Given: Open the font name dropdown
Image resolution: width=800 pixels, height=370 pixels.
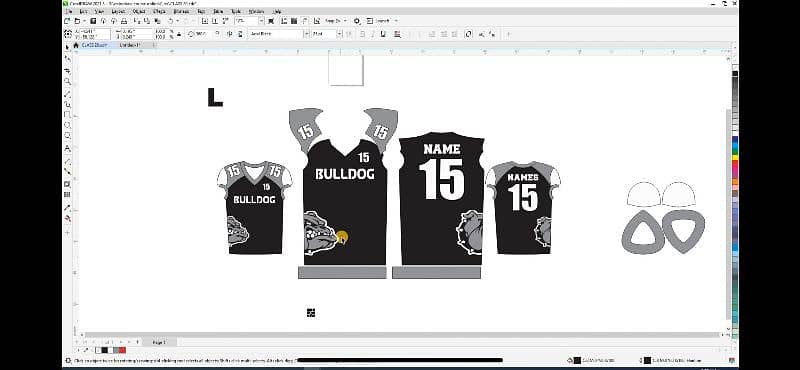Looking at the screenshot, I should (307, 34).
